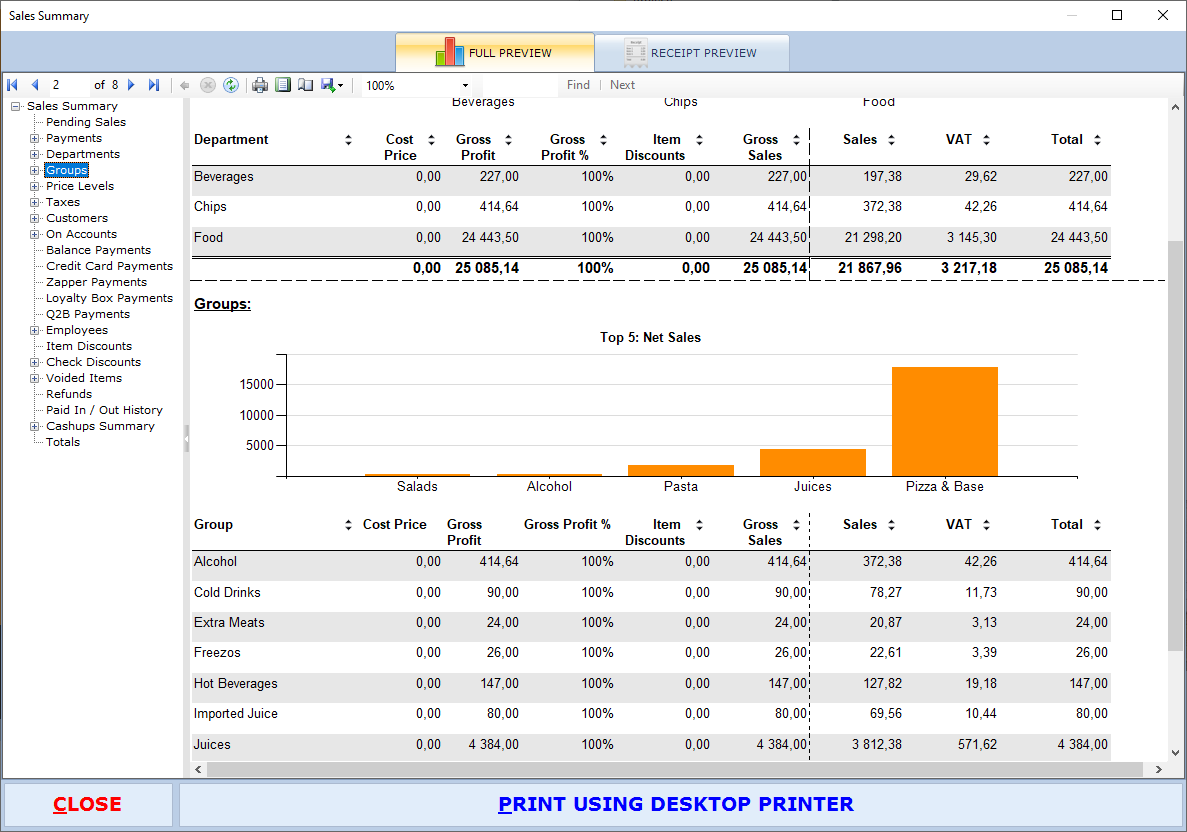This screenshot has width=1187, height=832.
Task: Select the Full Preview tab
Action: pos(494,53)
